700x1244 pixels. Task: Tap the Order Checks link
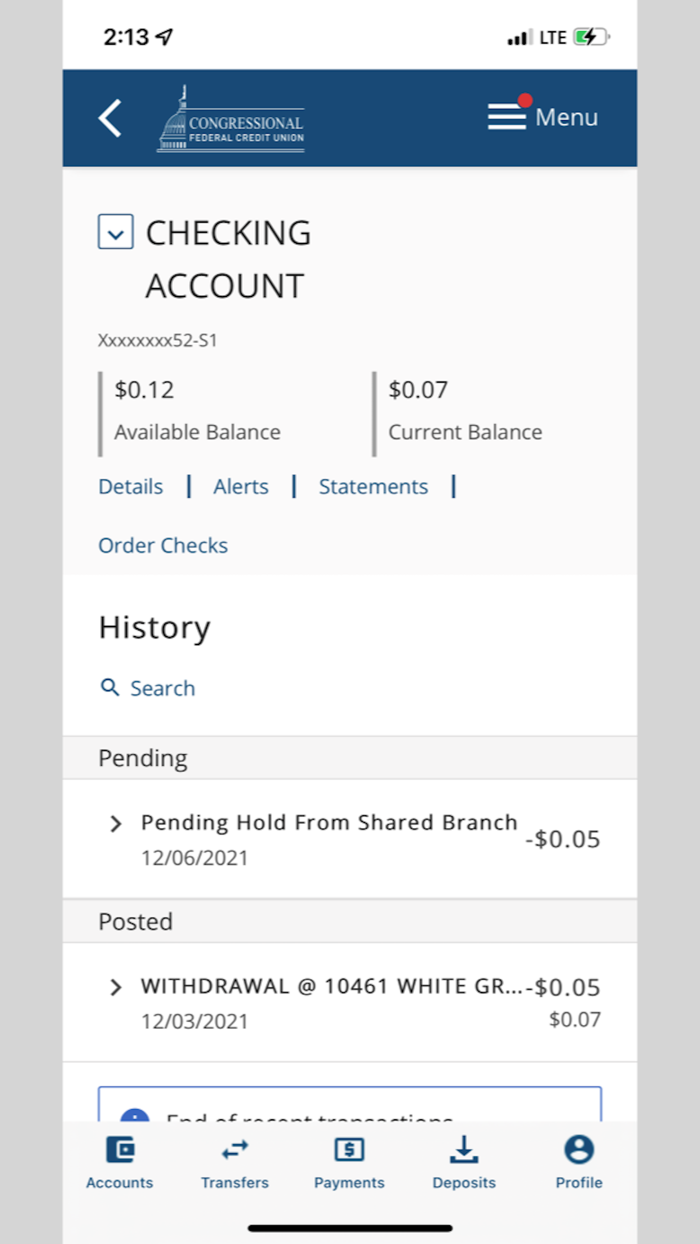tap(163, 546)
